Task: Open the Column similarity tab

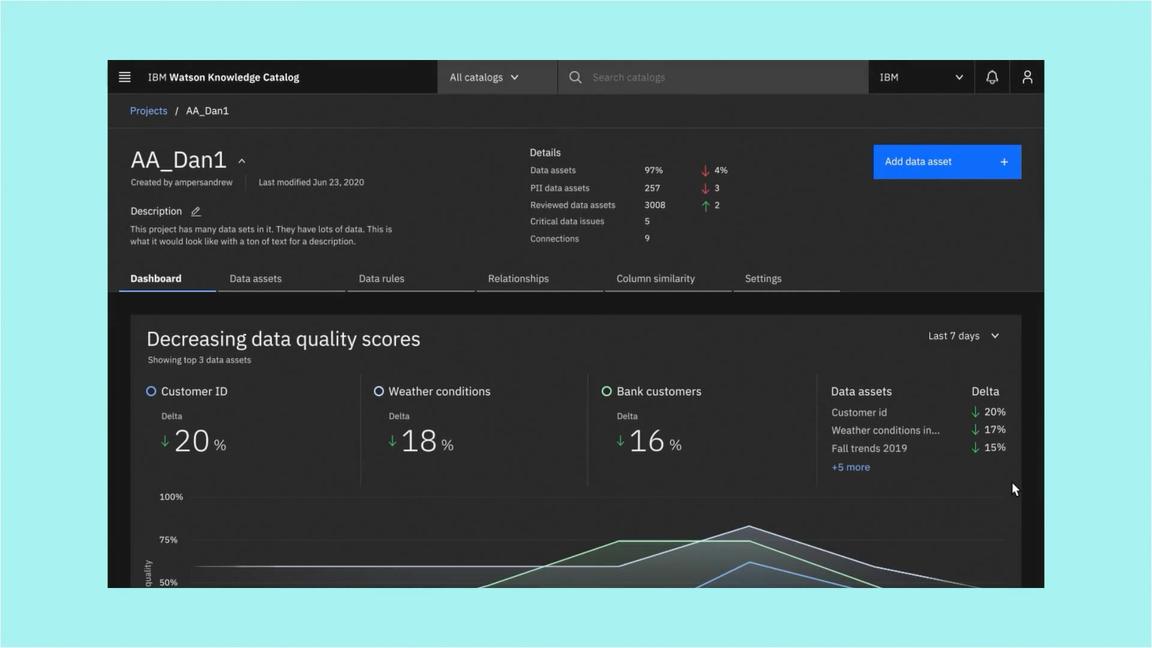Action: (655, 279)
